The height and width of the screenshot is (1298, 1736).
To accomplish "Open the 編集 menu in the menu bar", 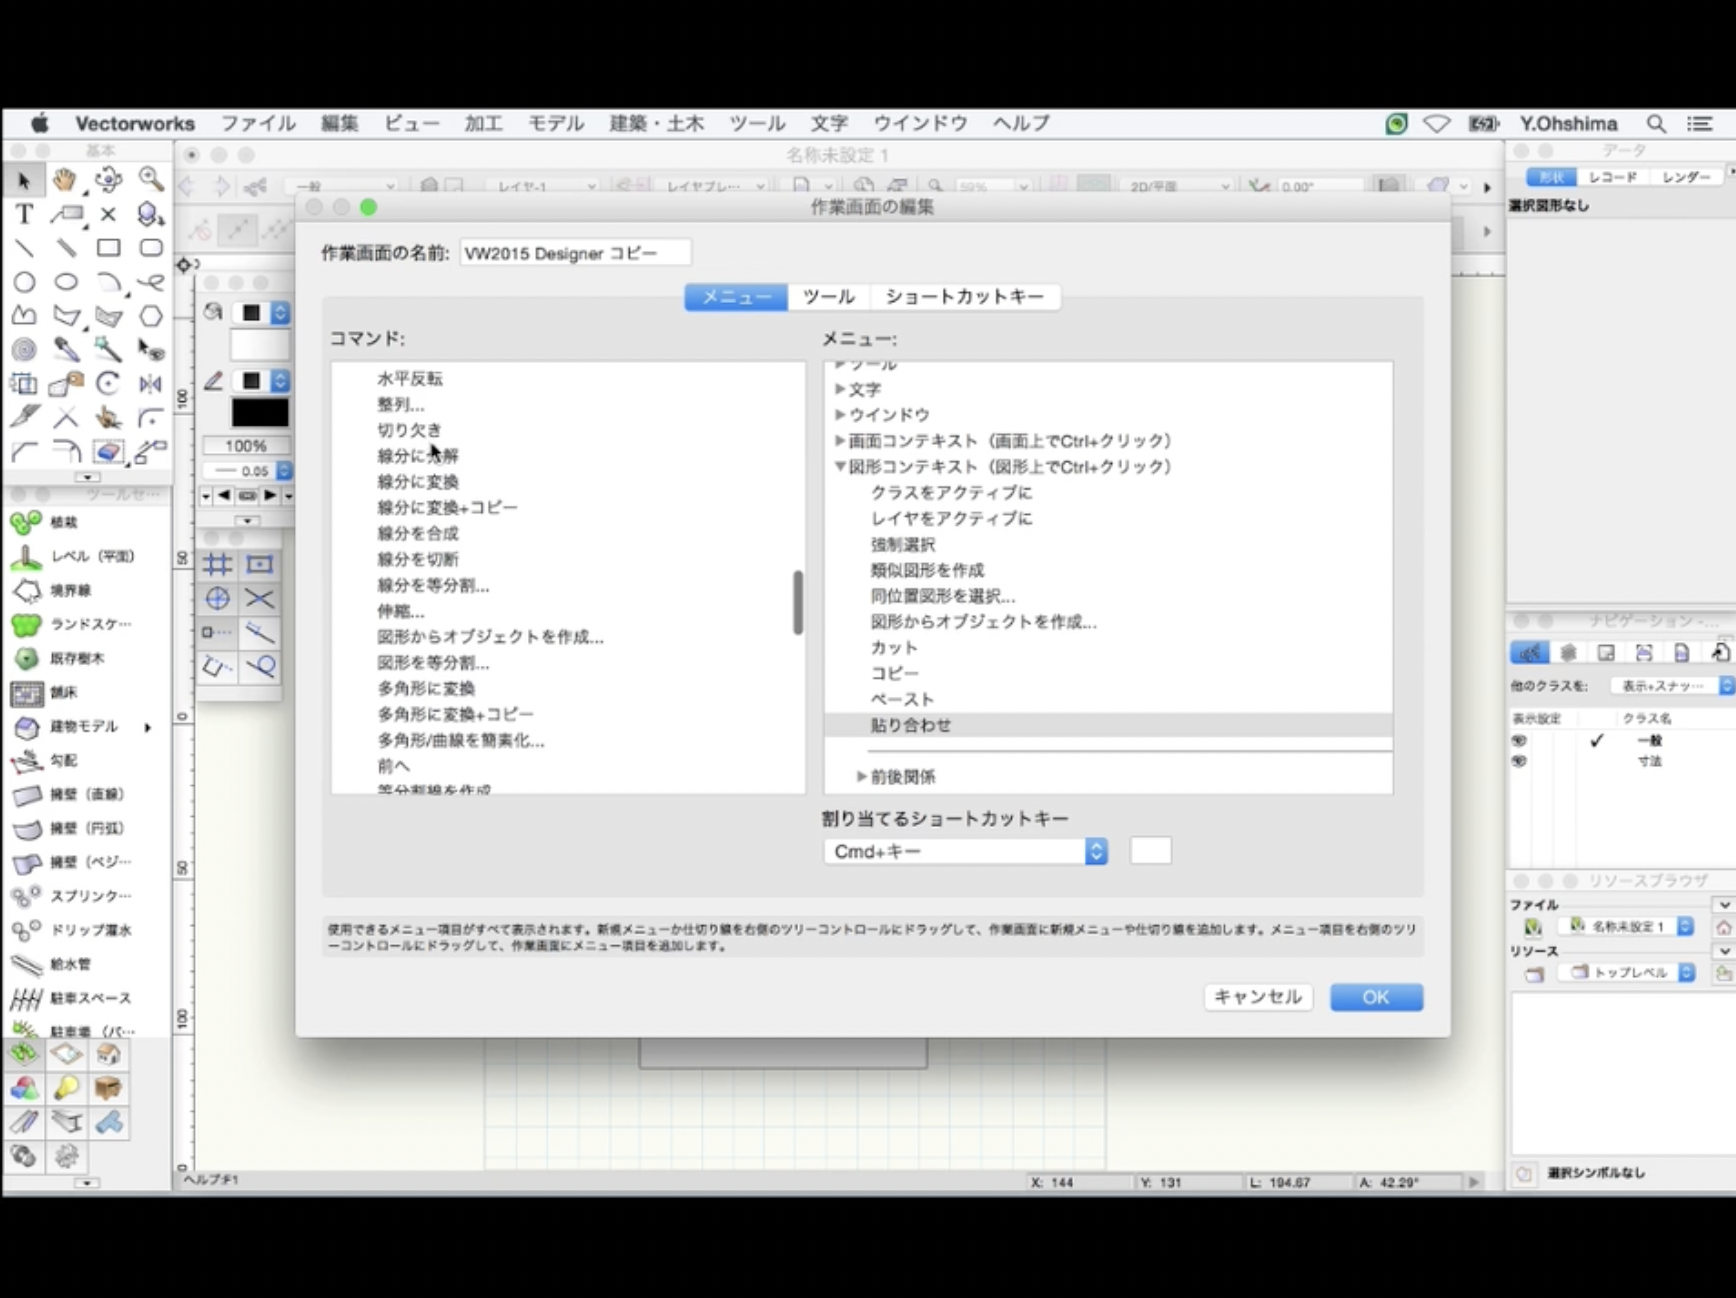I will [340, 124].
